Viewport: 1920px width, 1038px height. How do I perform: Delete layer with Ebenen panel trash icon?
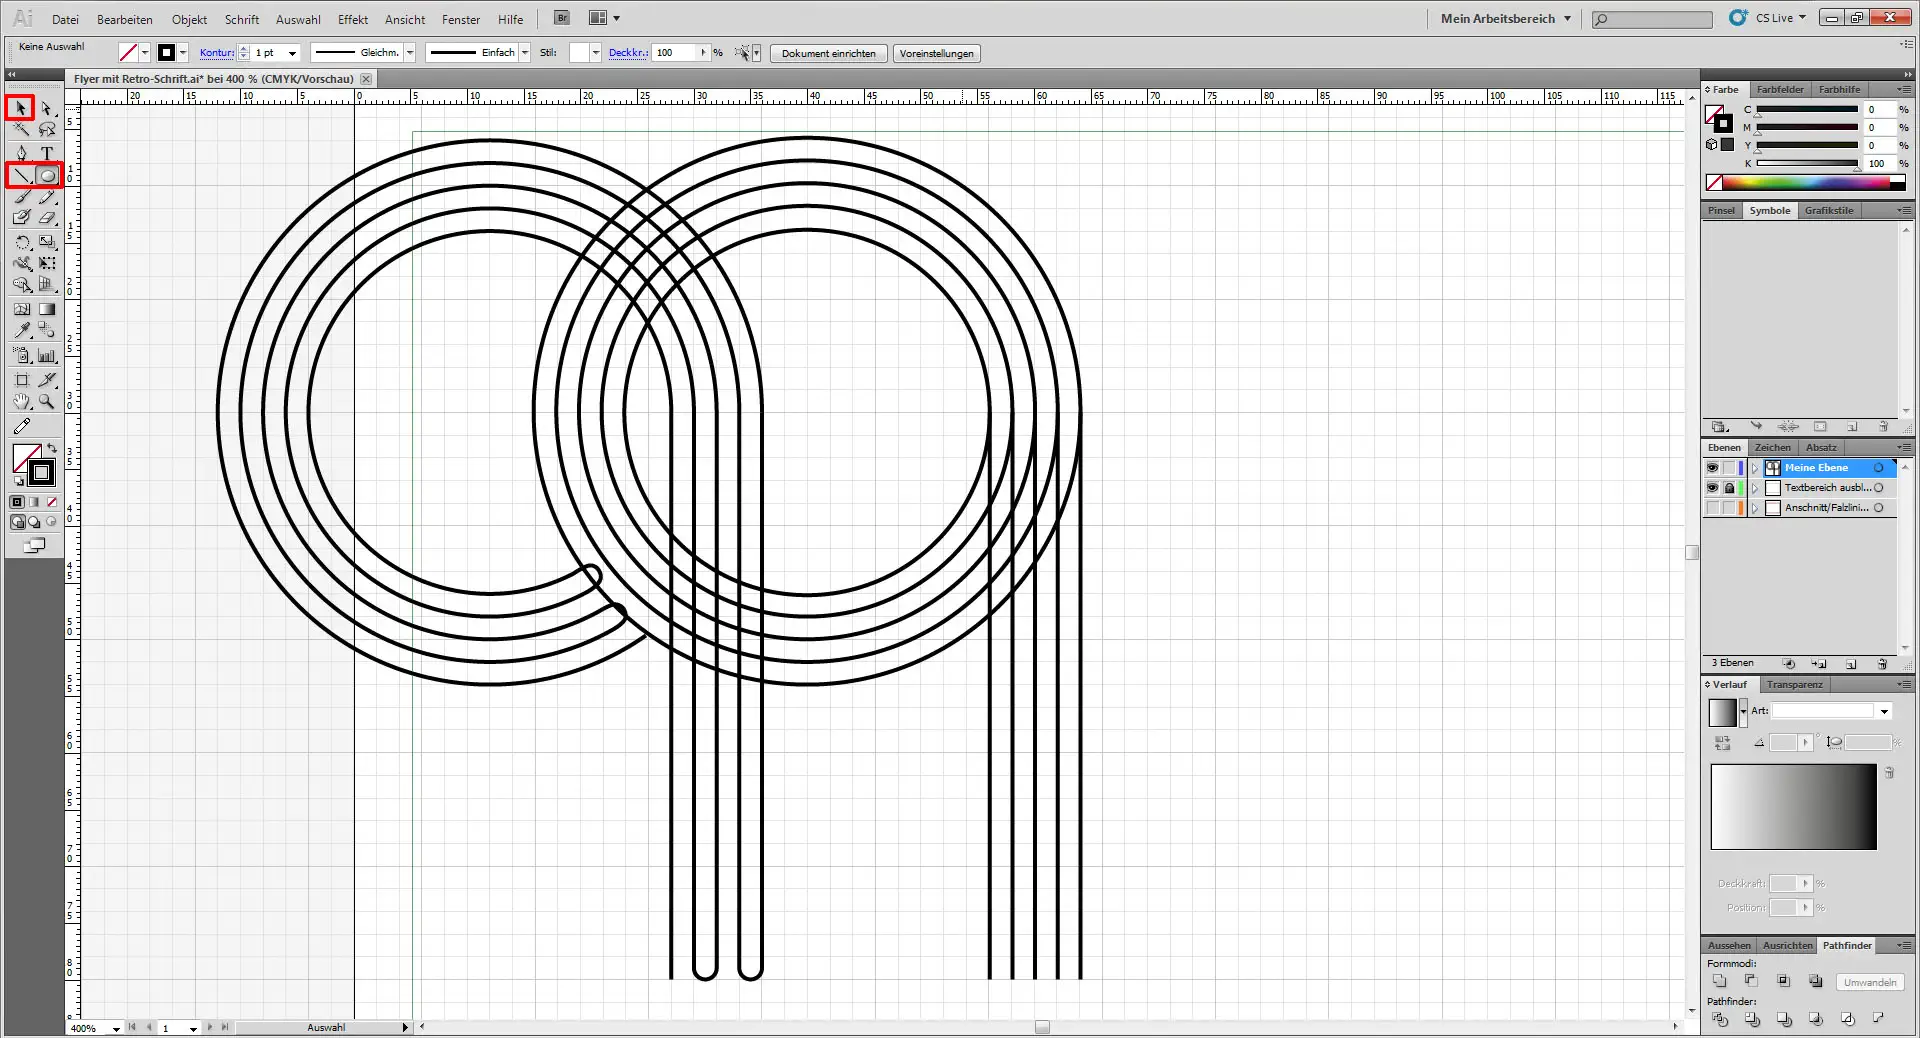[x=1882, y=664]
